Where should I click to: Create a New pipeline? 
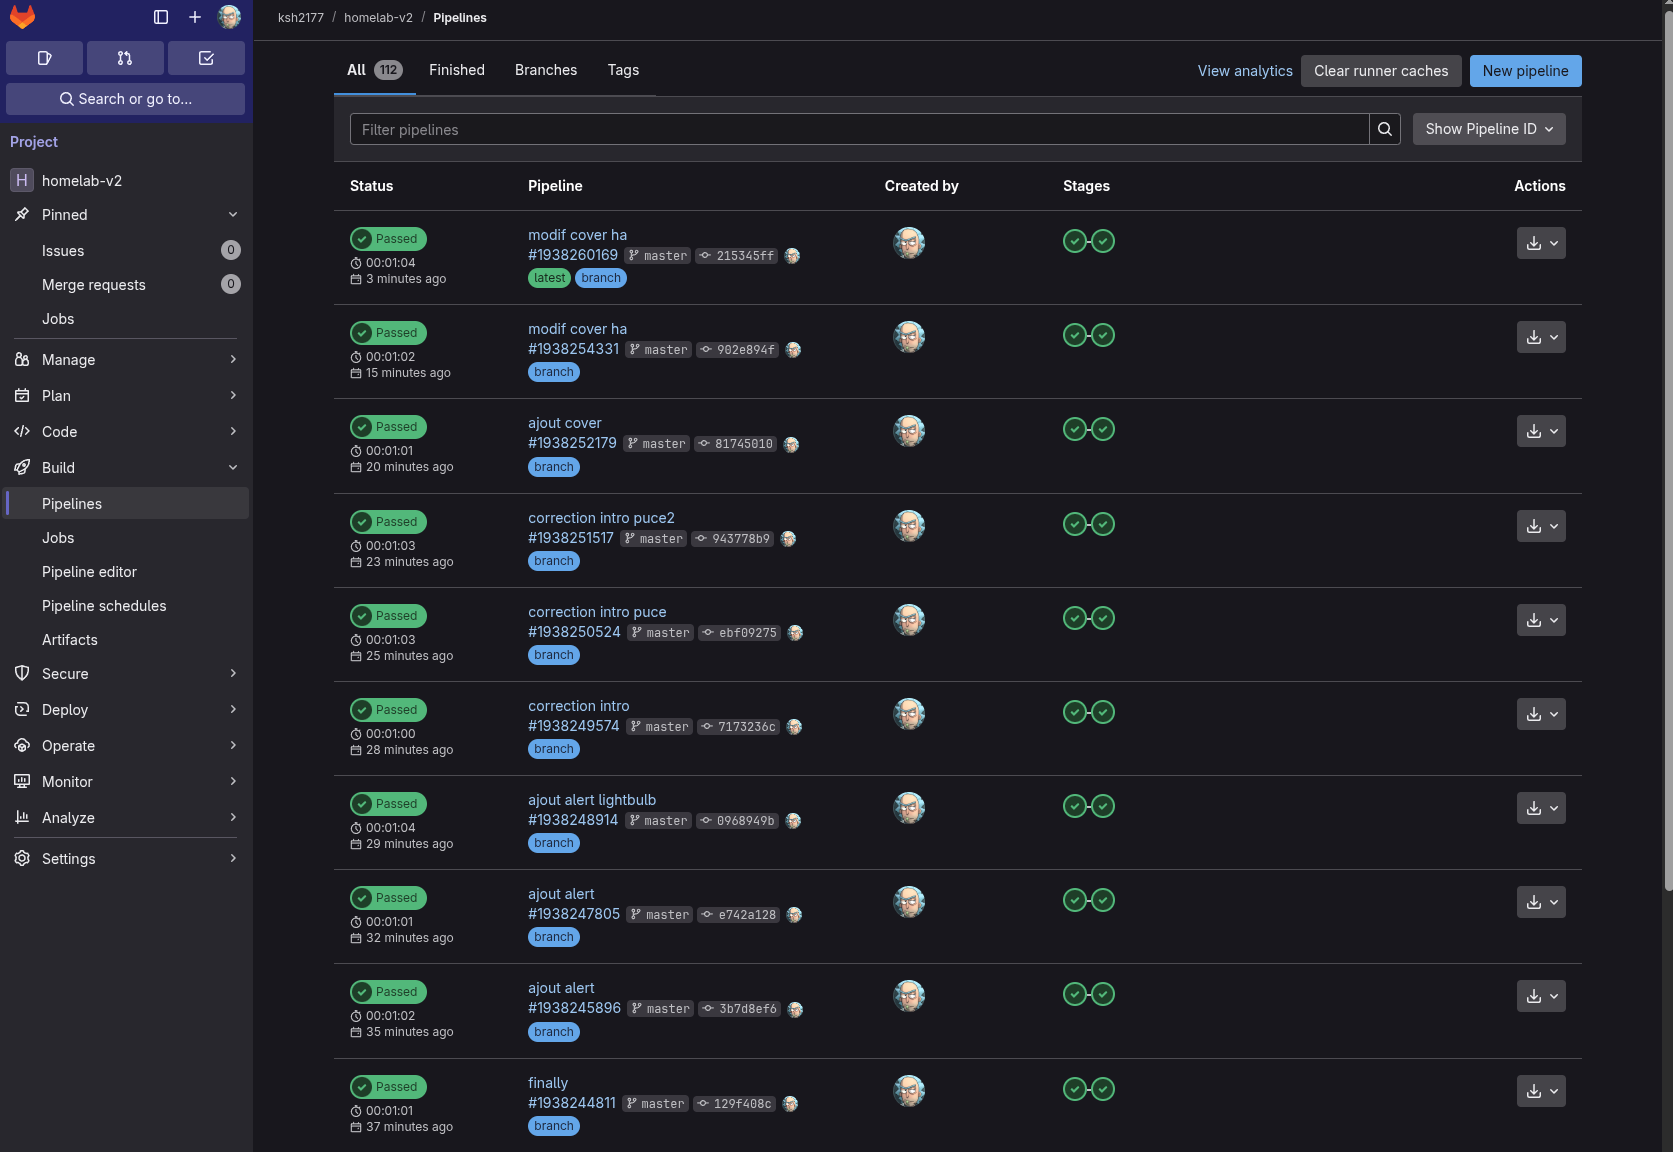1525,70
